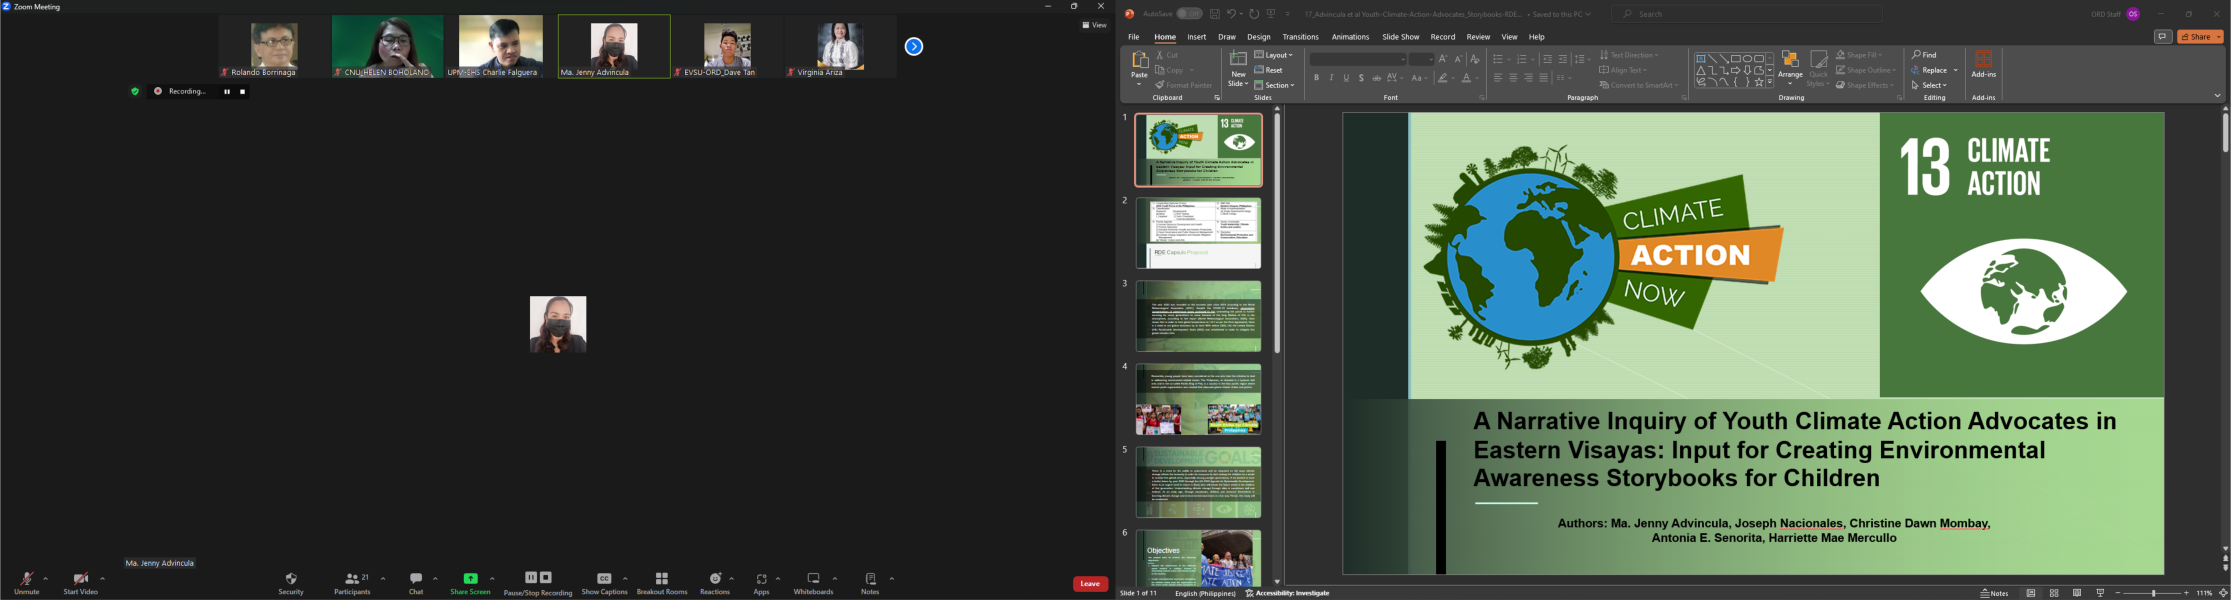Open Zoom Reactions
The height and width of the screenshot is (600, 2231).
coord(715,584)
